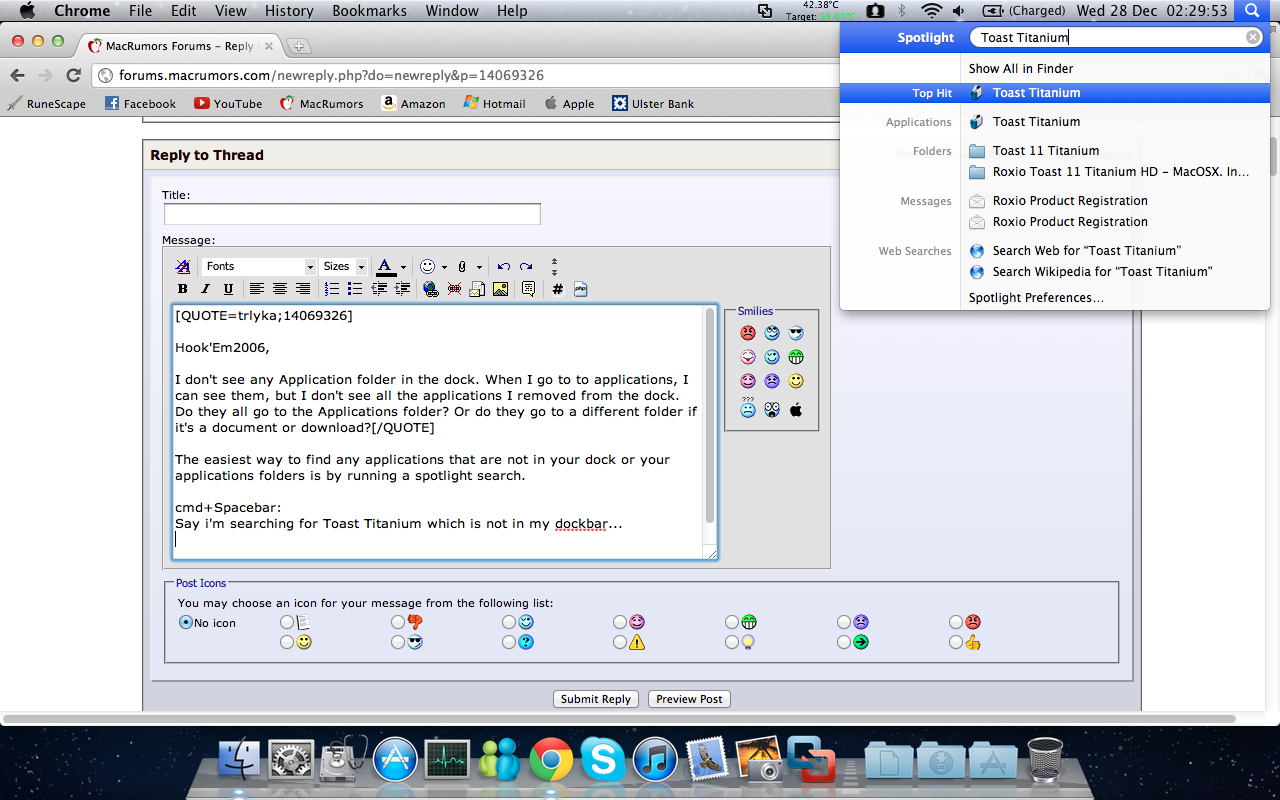The height and width of the screenshot is (800, 1280).
Task: Click Preview Post button
Action: pos(689,699)
